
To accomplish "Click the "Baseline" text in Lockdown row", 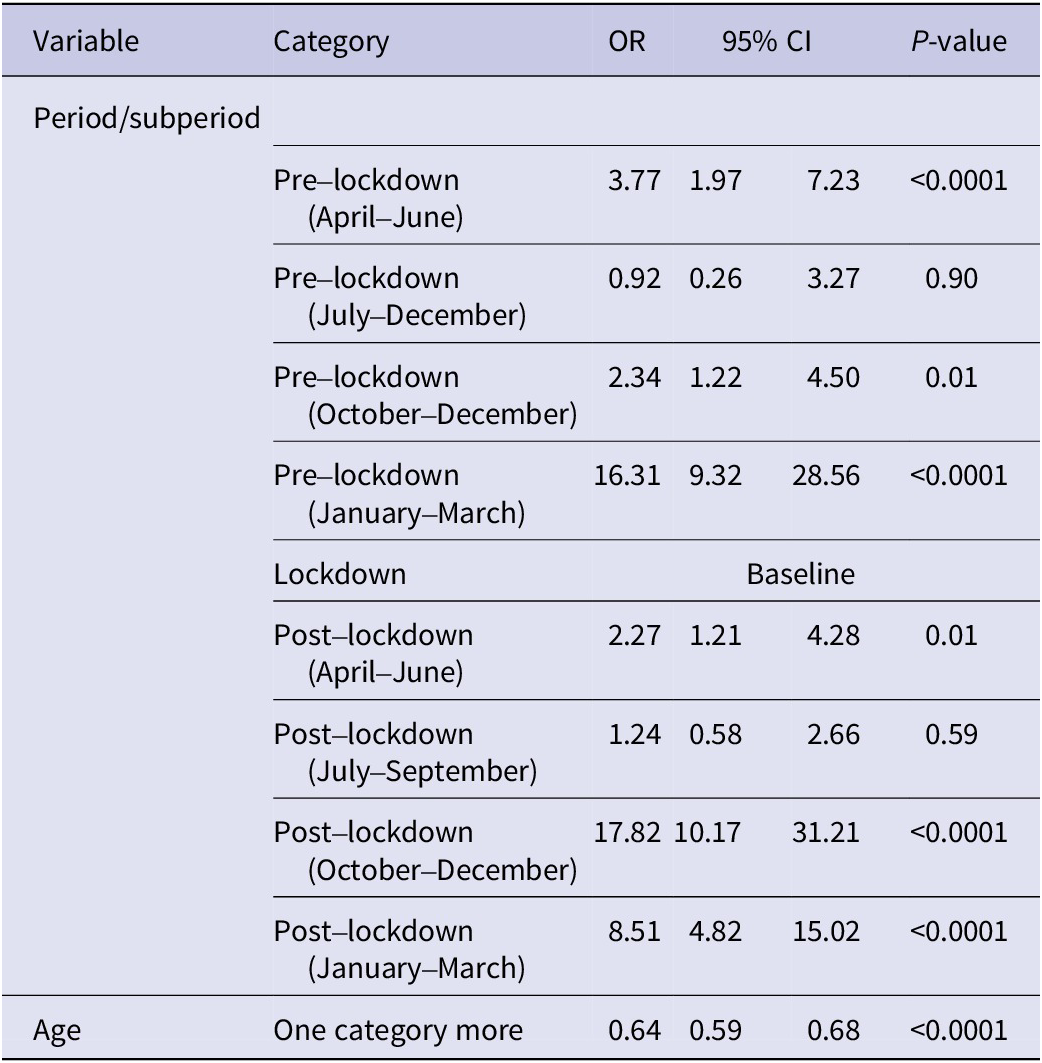I will point(801,574).
